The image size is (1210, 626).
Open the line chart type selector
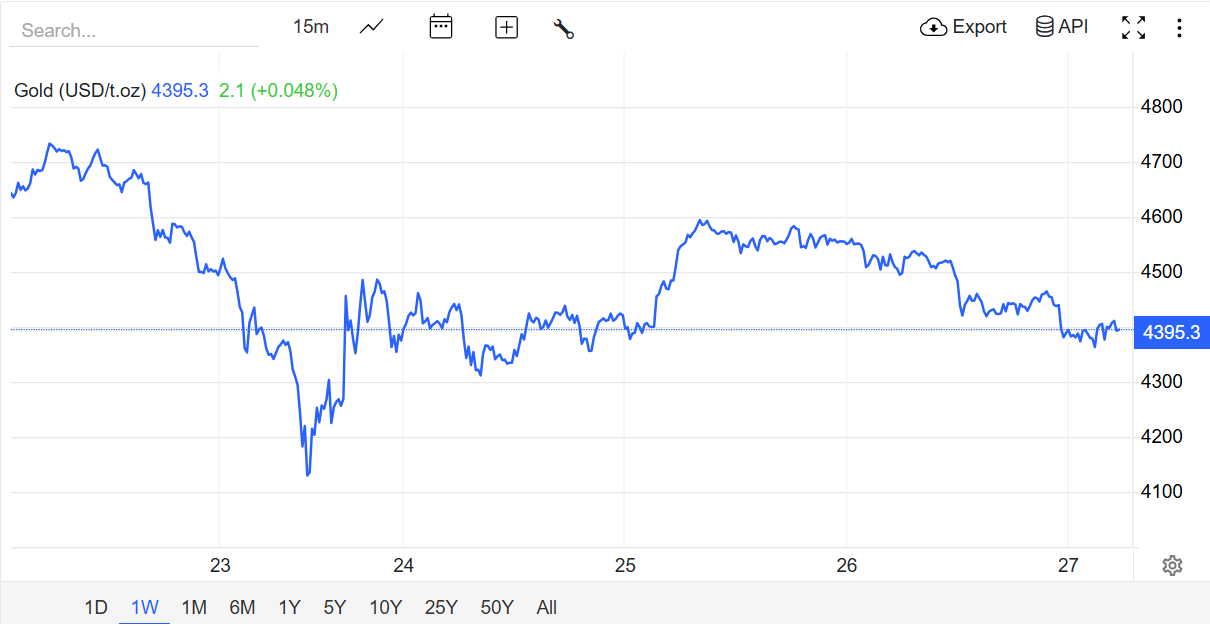[372, 27]
